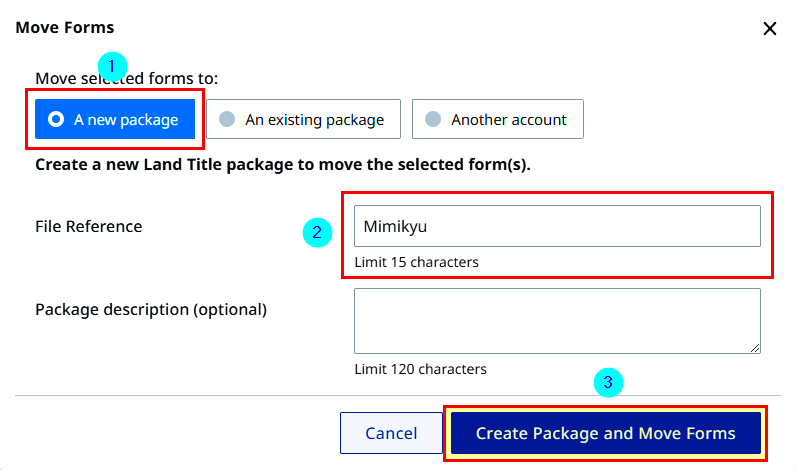Screen dimensions: 796x470
Task: Click the Cancel button
Action: (391, 433)
